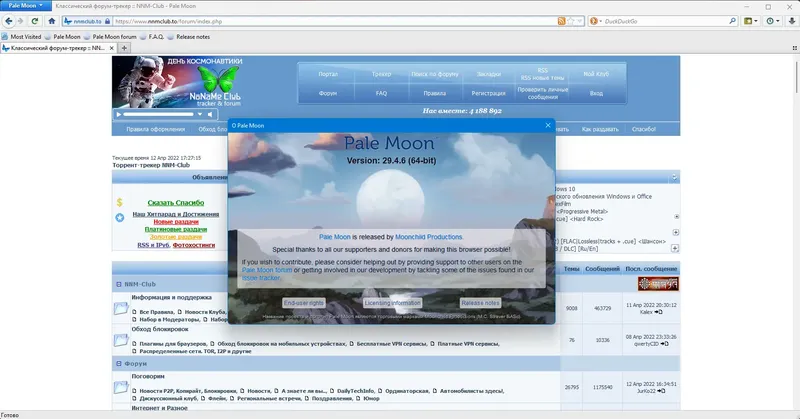Viewport: 800px width, 419px height.
Task: Open the Правила navigation item
Action: coord(435,93)
